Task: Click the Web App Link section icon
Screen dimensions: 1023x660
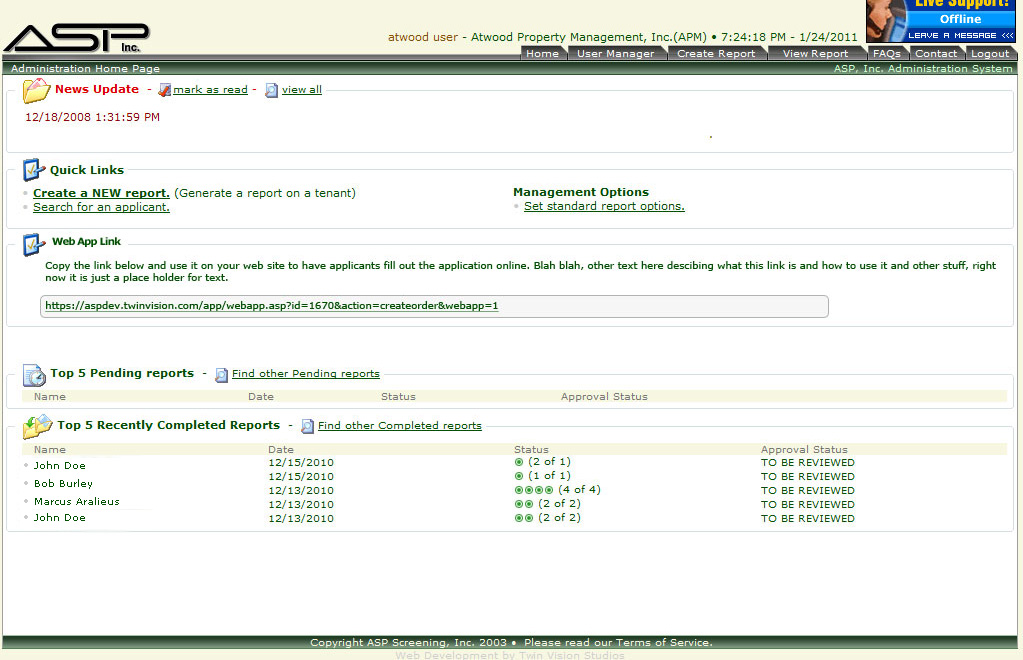Action: pos(33,245)
